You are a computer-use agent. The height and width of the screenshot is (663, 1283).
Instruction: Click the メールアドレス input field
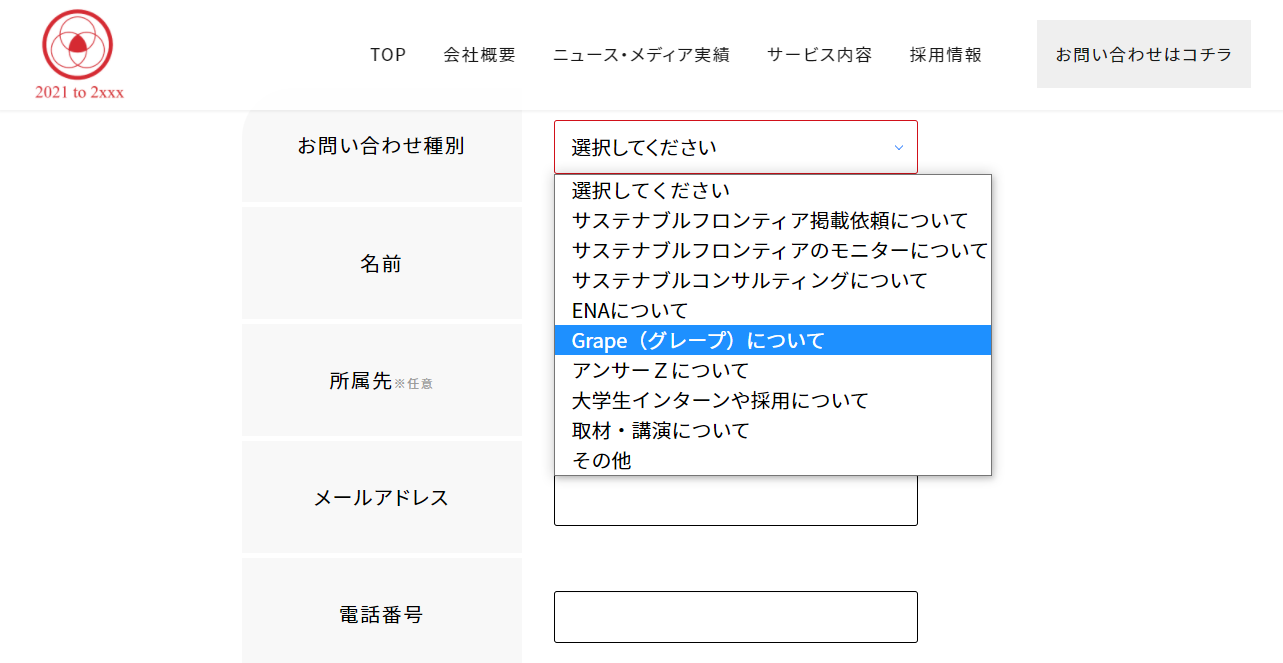(x=735, y=500)
